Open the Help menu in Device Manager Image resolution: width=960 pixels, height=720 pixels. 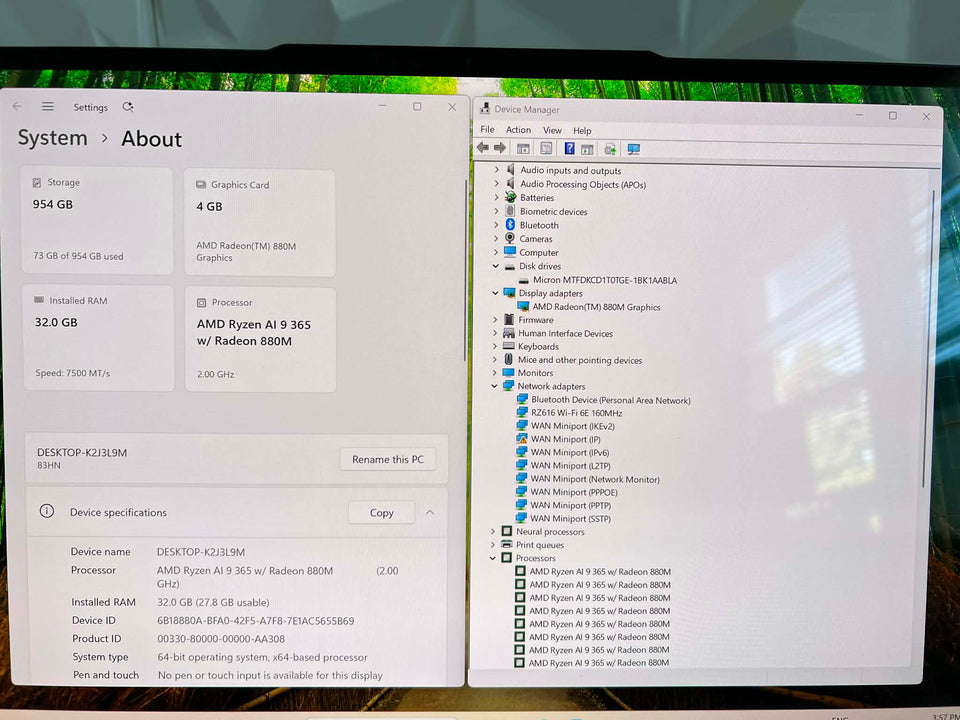point(582,131)
